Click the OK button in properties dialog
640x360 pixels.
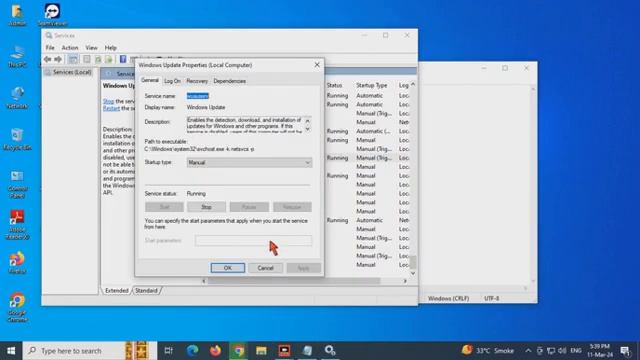click(228, 268)
